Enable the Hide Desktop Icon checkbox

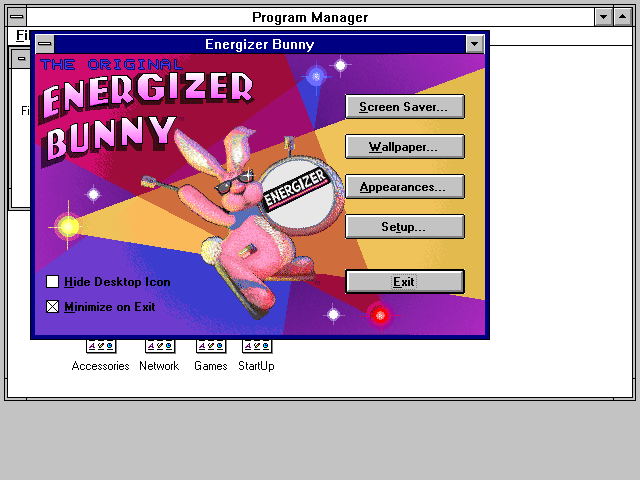pos(52,282)
